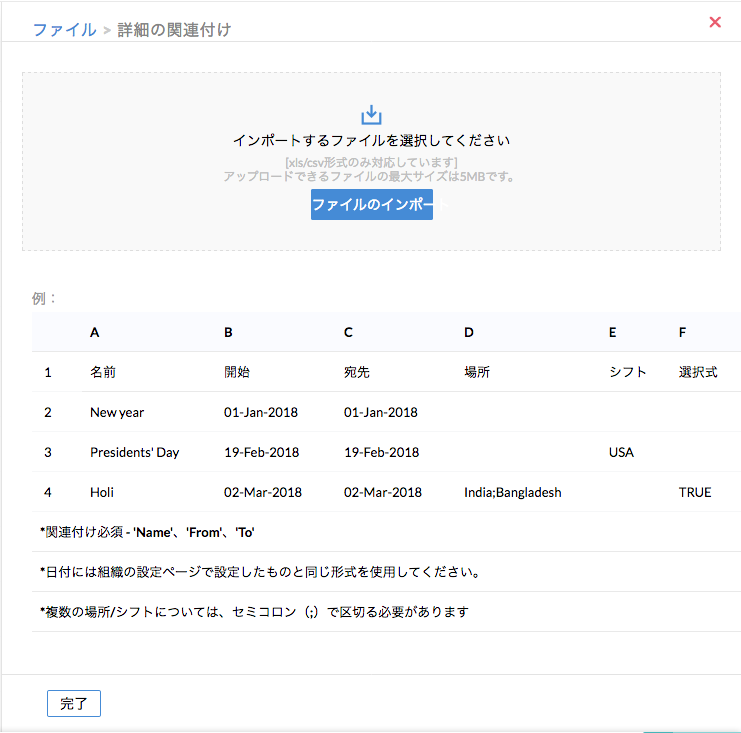Click the 場所 header cell
Viewport: 741px width, 733px height.
click(x=477, y=372)
